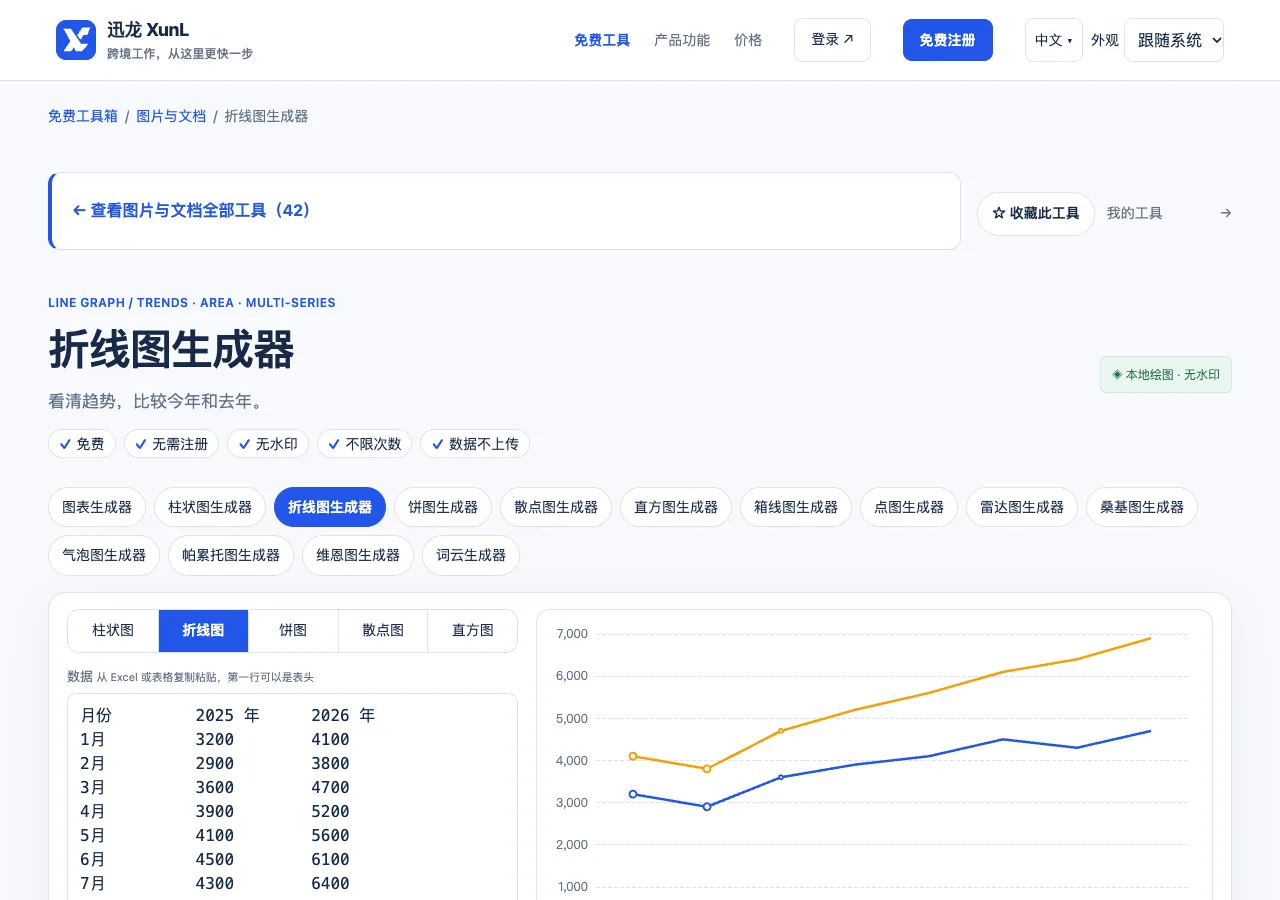1280x900 pixels.
Task: Click the 7,000 y-axis label
Action: point(572,634)
